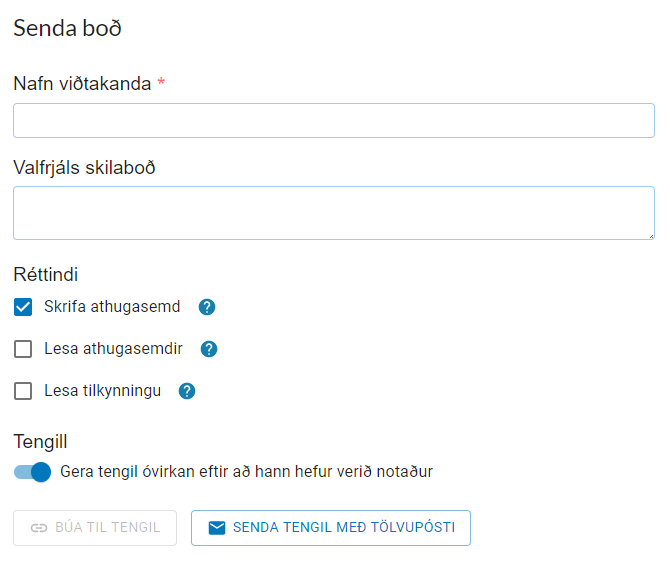Screen dimensions: 670x567
Task: Click the Valfrjáls skilaboð field label
Action: (x=84, y=167)
